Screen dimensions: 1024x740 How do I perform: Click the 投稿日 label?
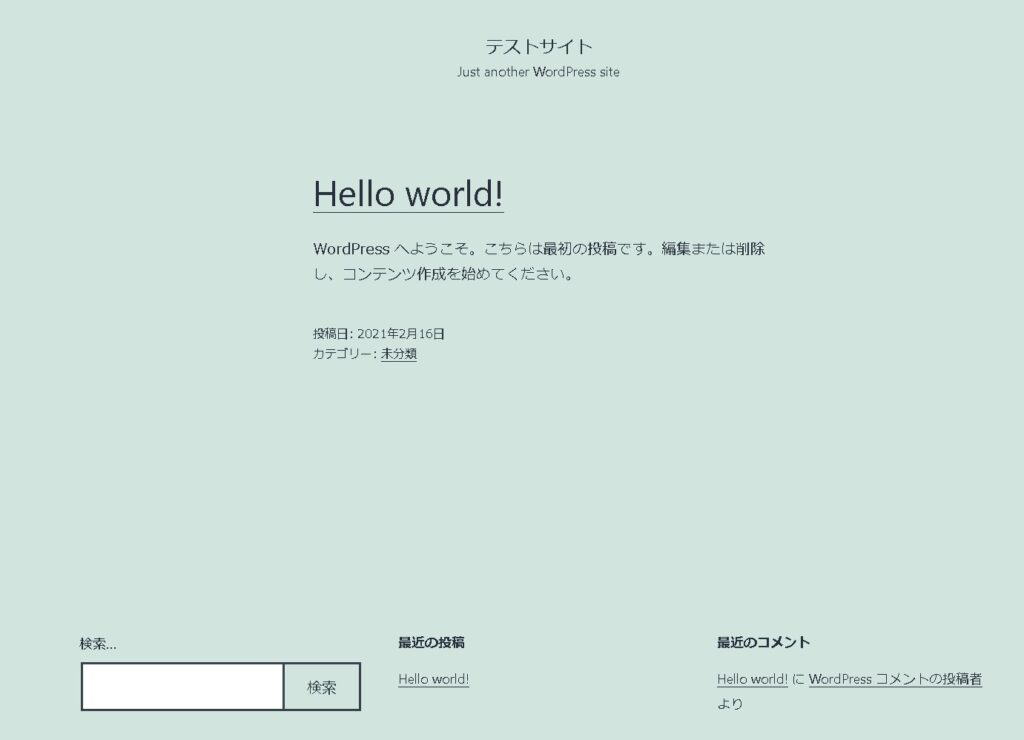pyautogui.click(x=331, y=334)
